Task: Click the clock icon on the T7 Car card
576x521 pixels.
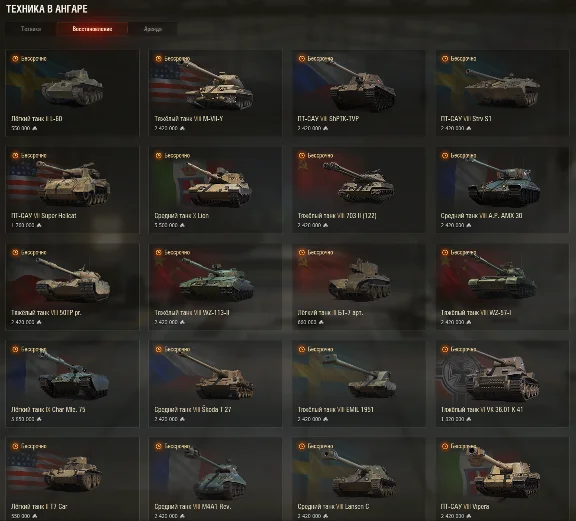Action: coord(15,446)
